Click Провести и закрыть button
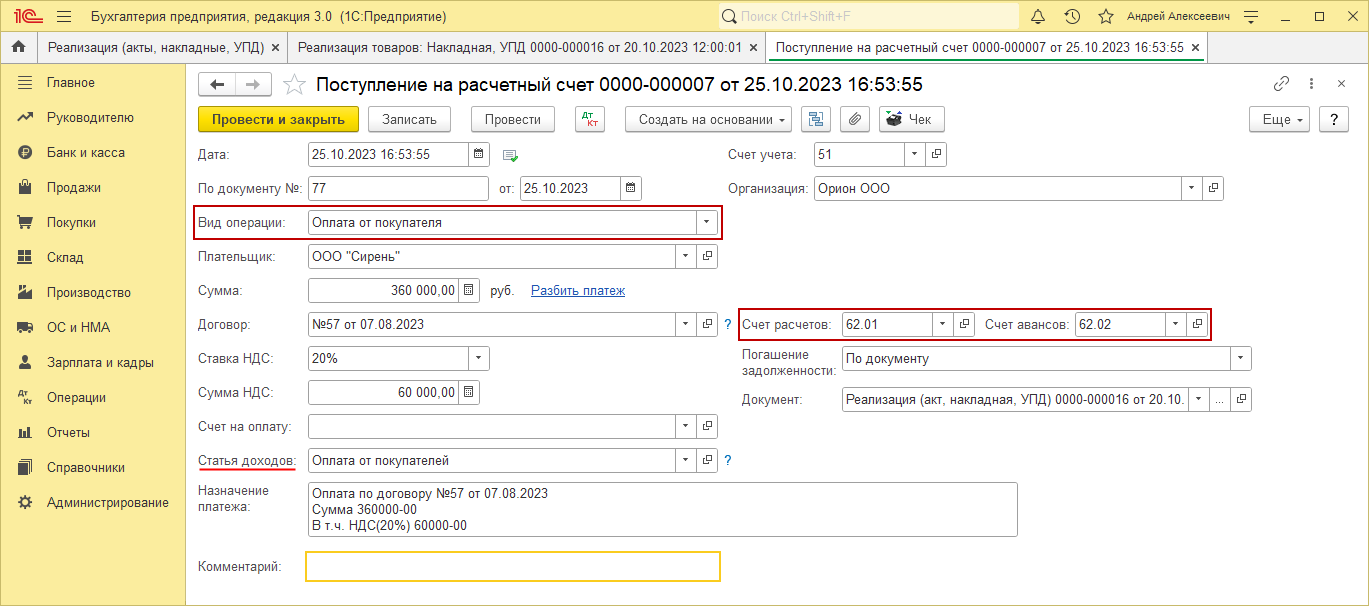Viewport: 1369px width, 606px height. tap(278, 119)
